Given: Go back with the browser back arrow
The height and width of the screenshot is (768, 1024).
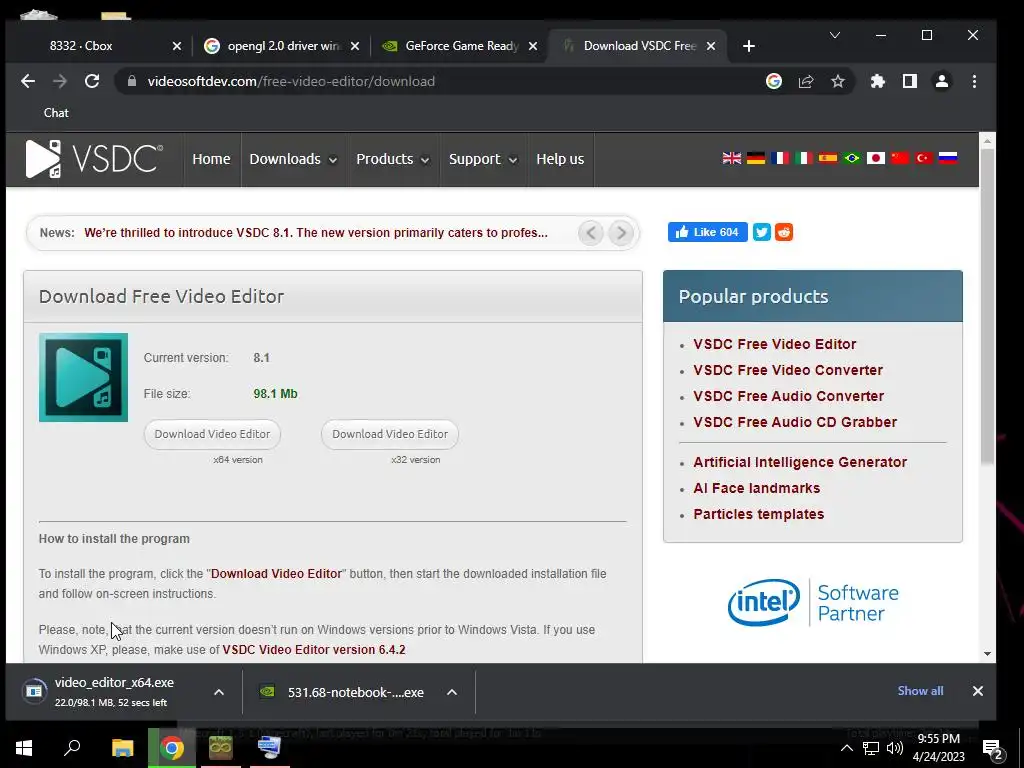Looking at the screenshot, I should coord(28,82).
